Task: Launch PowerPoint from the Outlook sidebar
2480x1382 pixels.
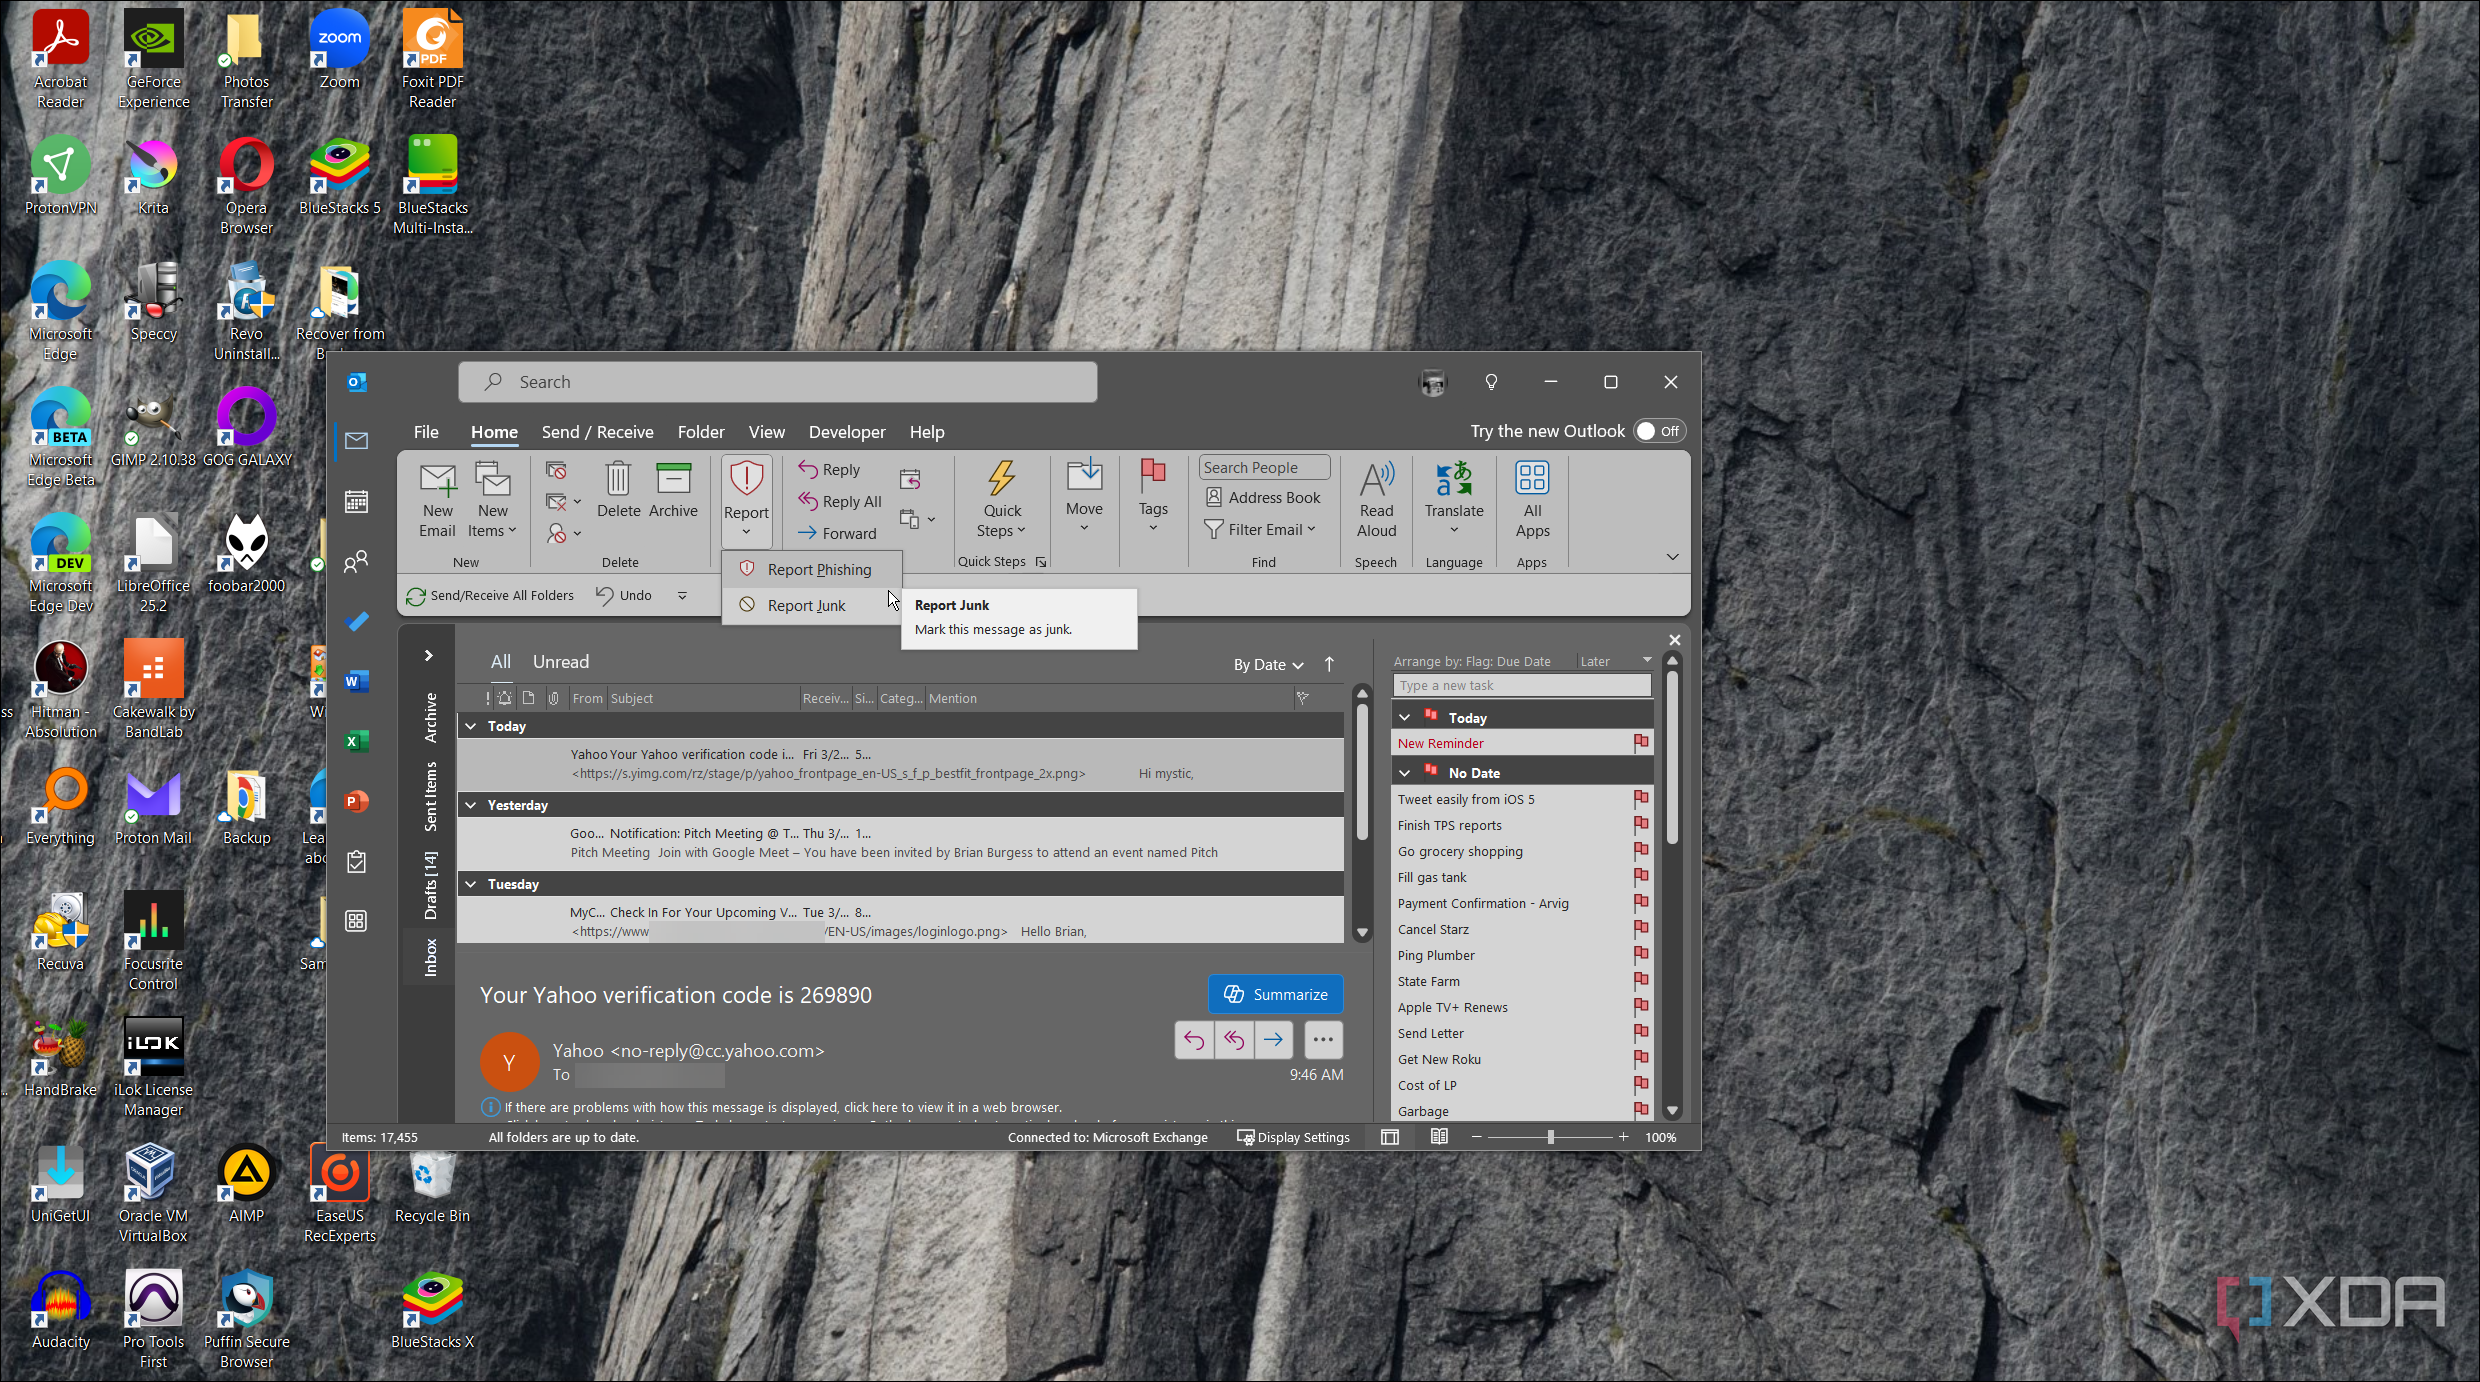Action: (356, 801)
